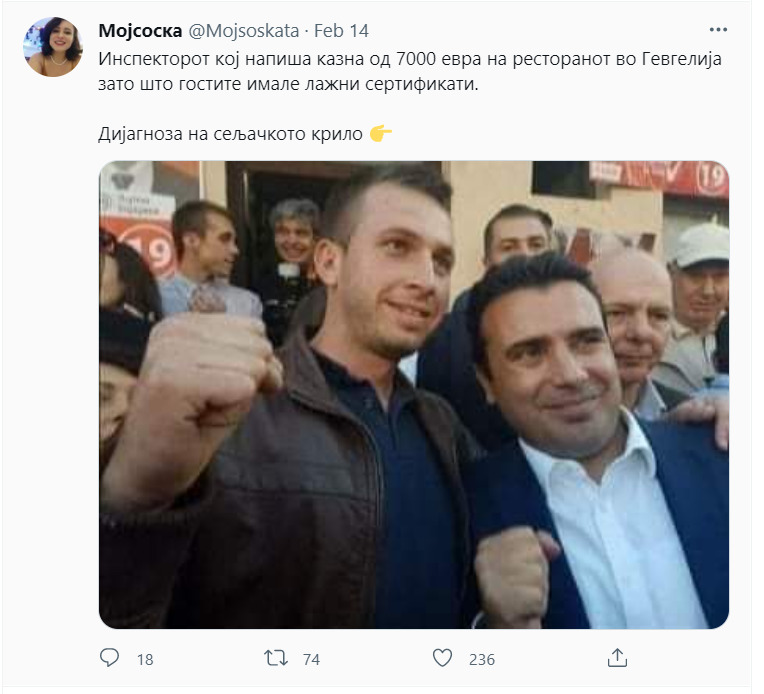Viewport: 764px width, 694px height.
Task: Click the pointing hand emoji
Action: tap(381, 133)
